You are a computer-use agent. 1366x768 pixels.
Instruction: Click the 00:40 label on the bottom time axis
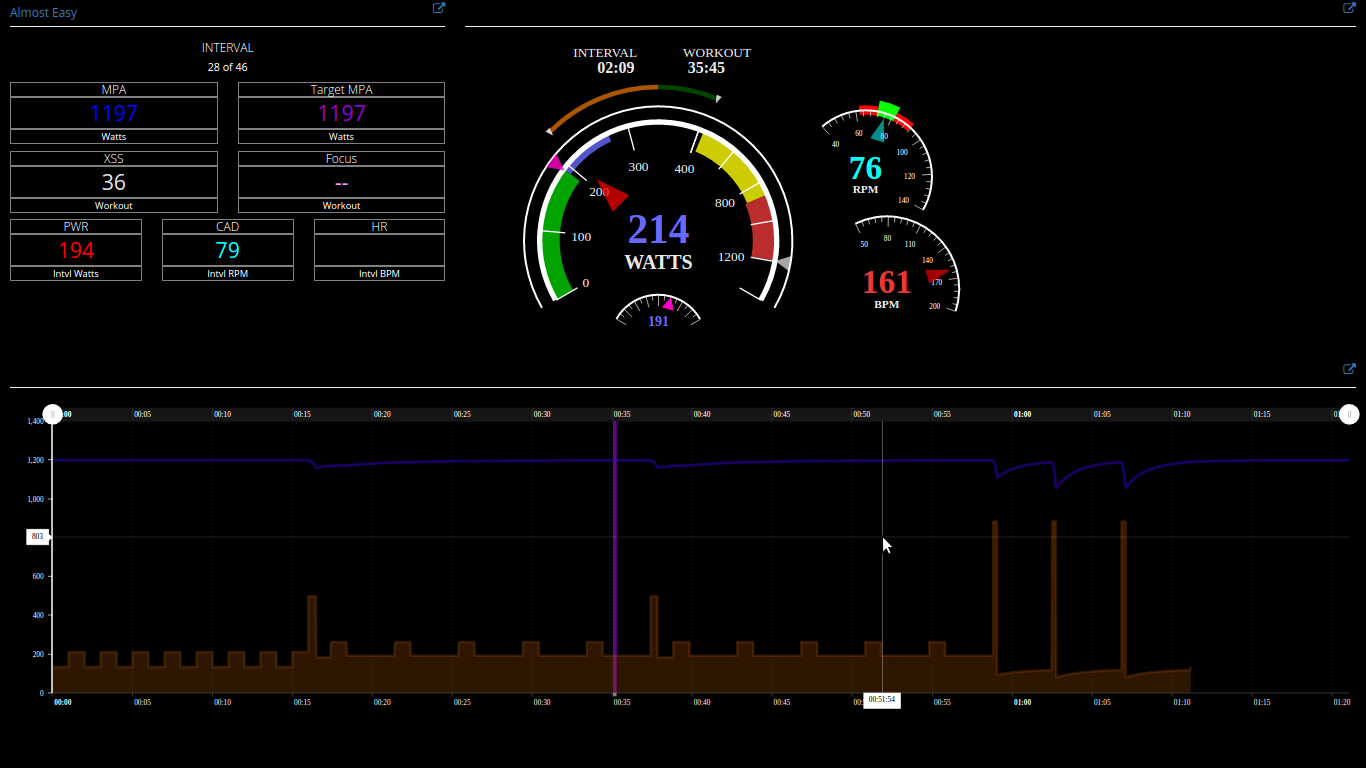coord(702,702)
